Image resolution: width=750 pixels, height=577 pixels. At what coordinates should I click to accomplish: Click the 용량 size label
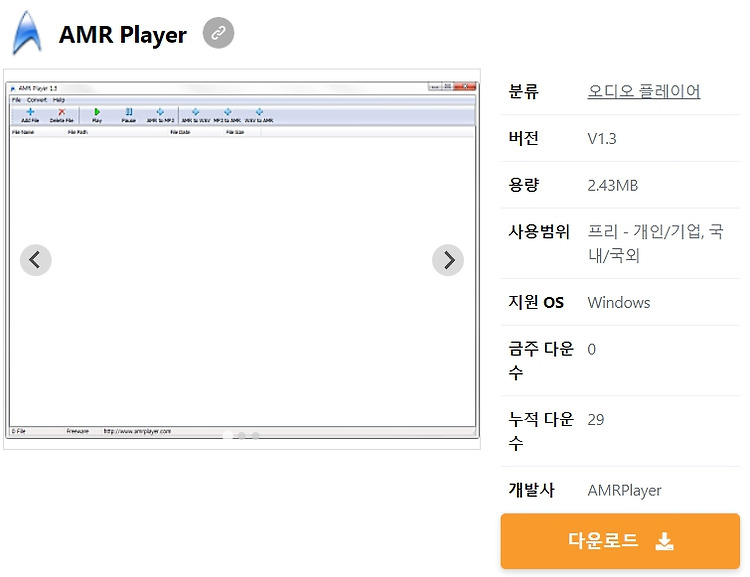[x=523, y=185]
